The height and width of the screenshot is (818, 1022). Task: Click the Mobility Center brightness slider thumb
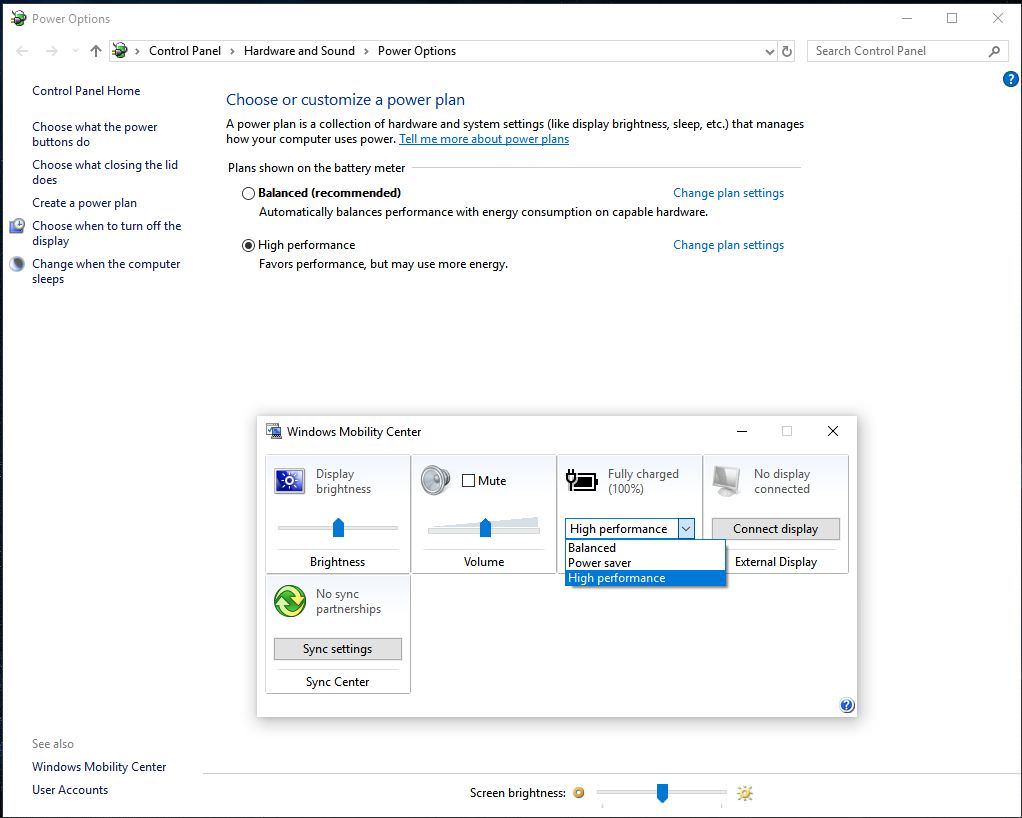pyautogui.click(x=338, y=527)
